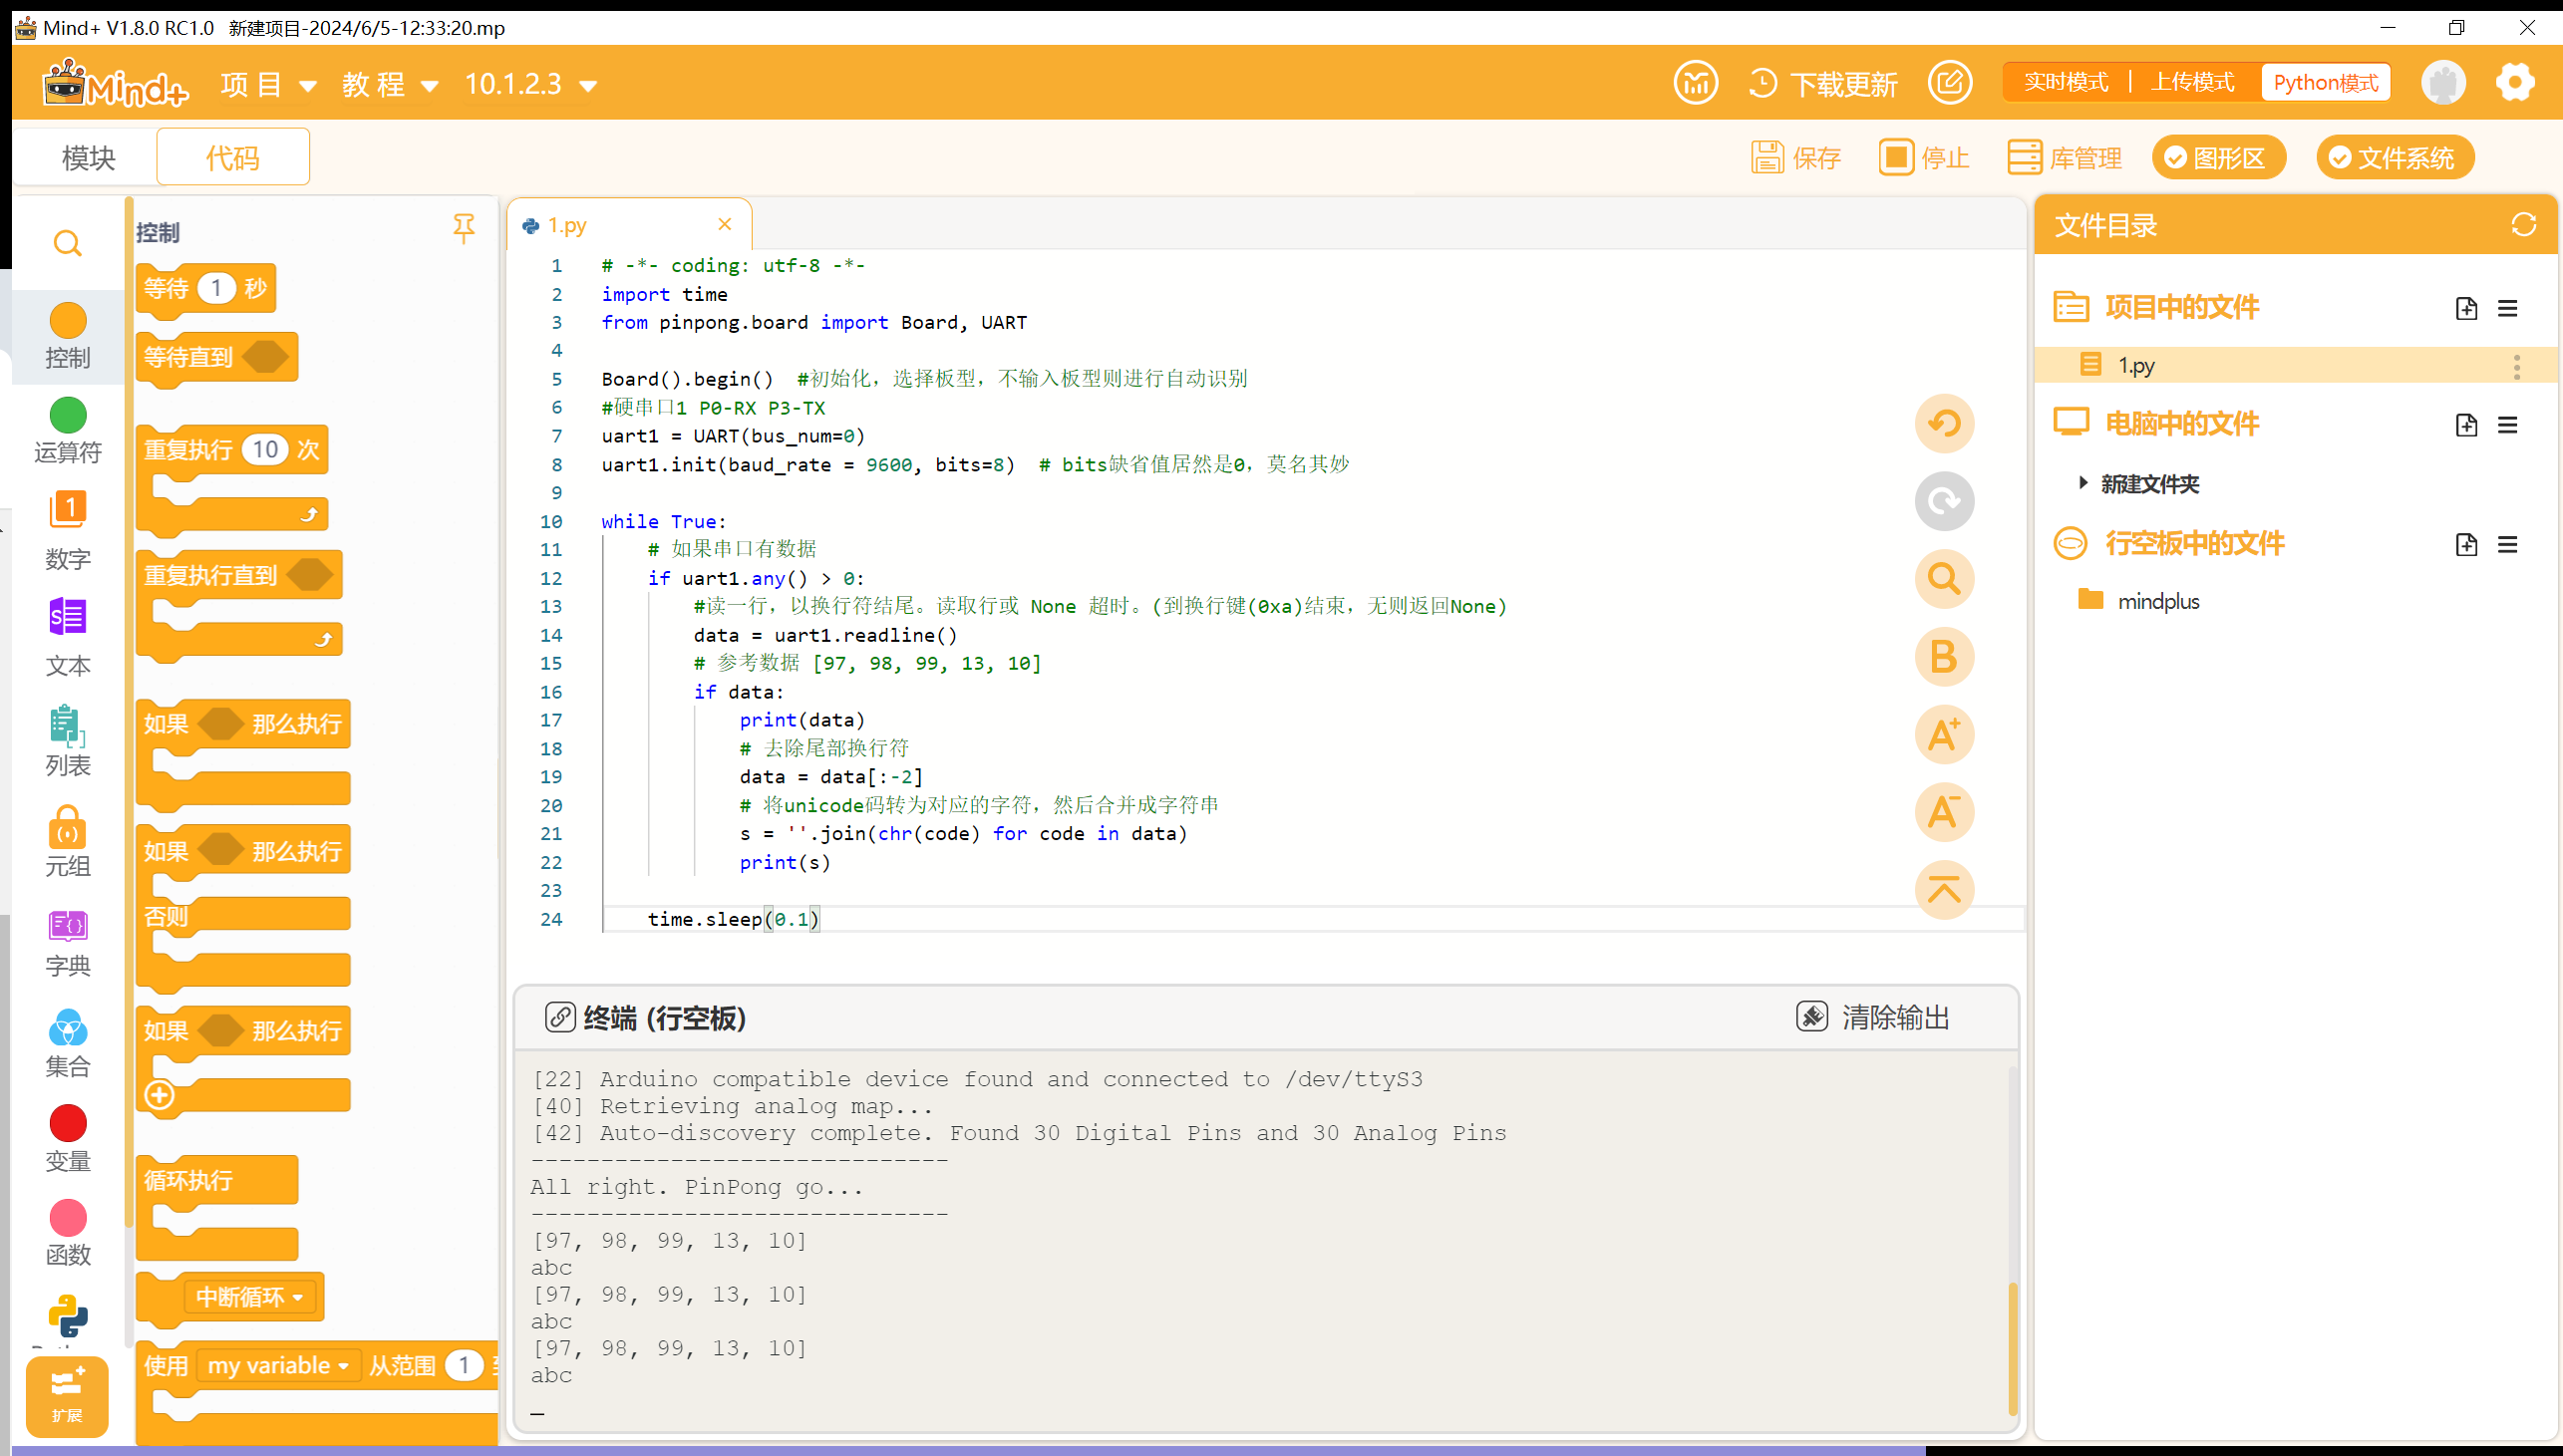Click the stop execution icon

pyautogui.click(x=1898, y=156)
